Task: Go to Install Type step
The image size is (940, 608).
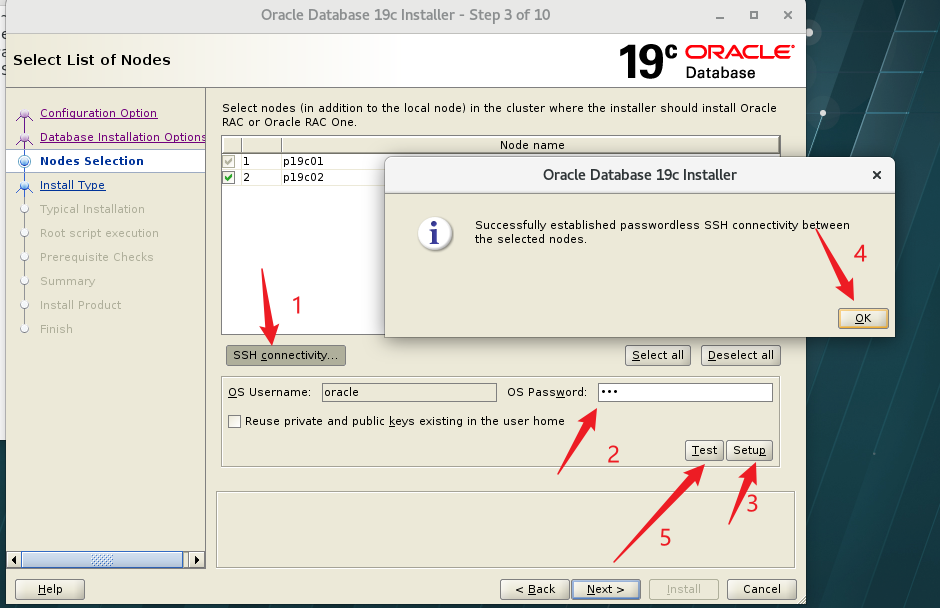Action: point(73,185)
